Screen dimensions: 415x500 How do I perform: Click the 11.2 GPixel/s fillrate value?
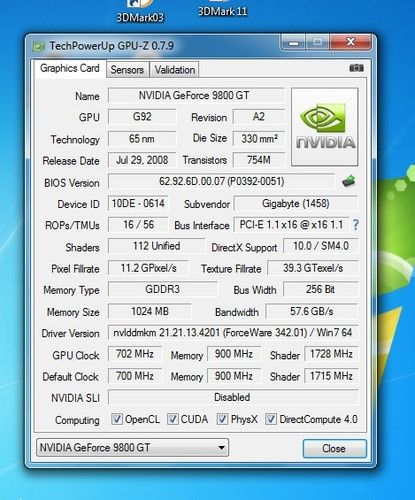click(148, 268)
